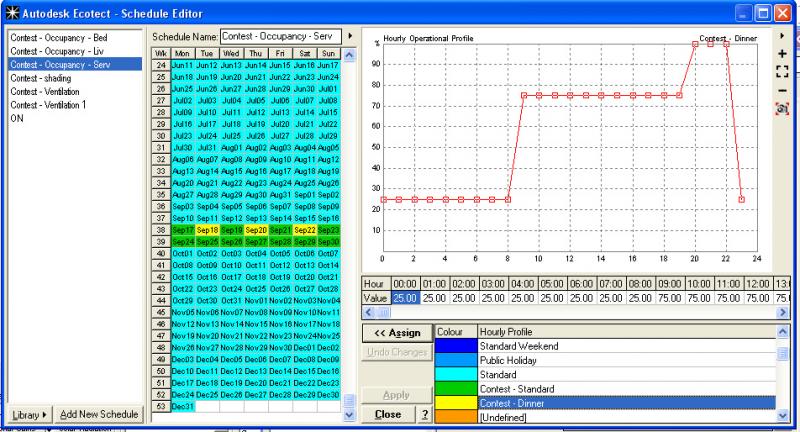Select week 38 row header

(x=161, y=230)
